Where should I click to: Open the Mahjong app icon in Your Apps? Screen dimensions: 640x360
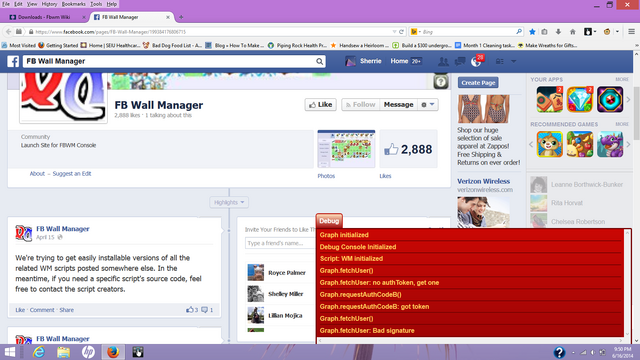(x=549, y=99)
